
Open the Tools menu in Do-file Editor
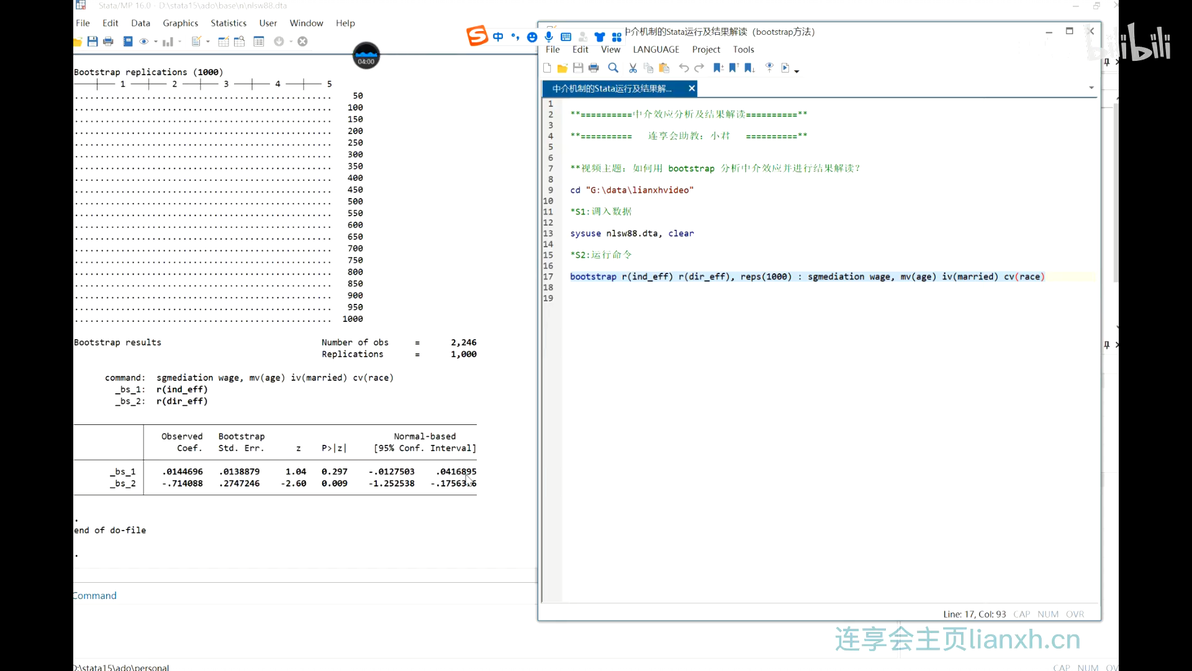743,49
